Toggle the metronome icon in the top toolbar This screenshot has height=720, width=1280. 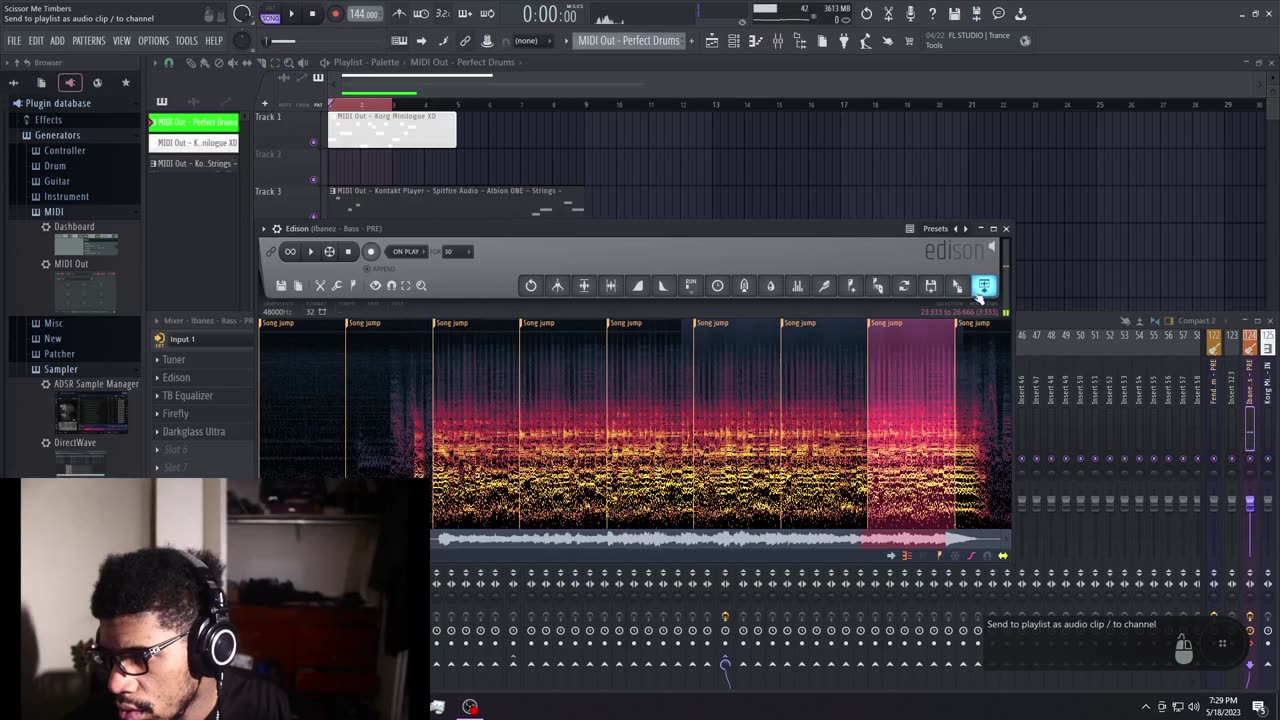click(x=399, y=14)
